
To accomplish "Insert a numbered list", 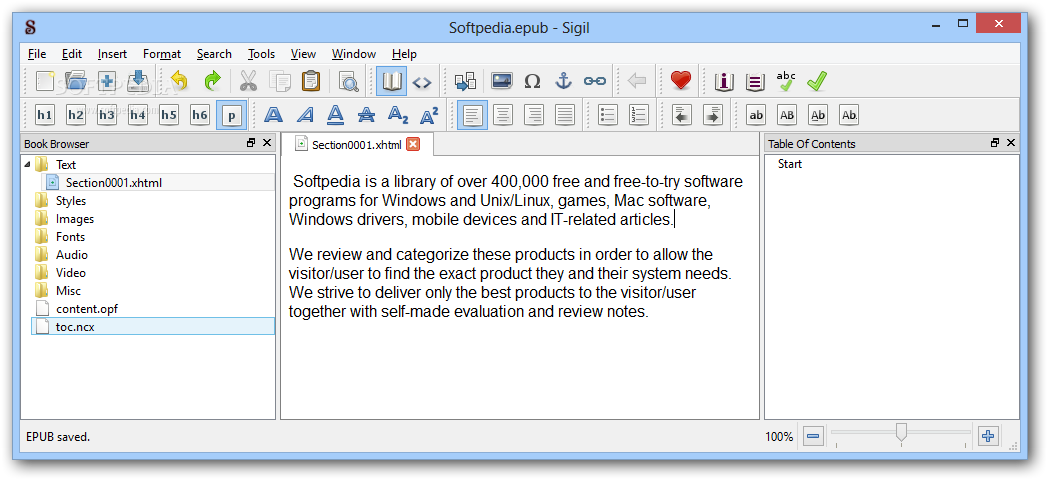I will 639,115.
